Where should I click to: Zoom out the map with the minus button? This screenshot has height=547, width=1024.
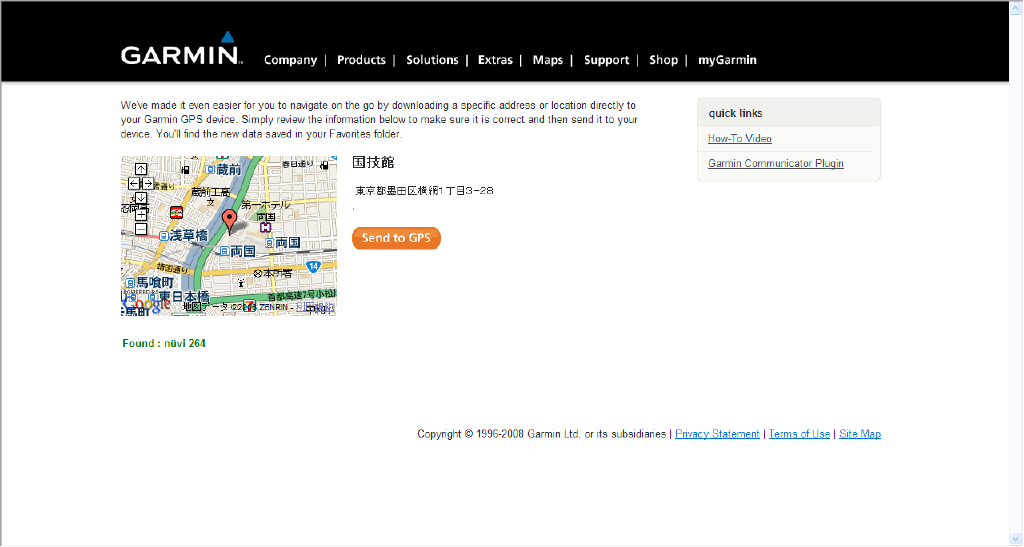(x=141, y=229)
